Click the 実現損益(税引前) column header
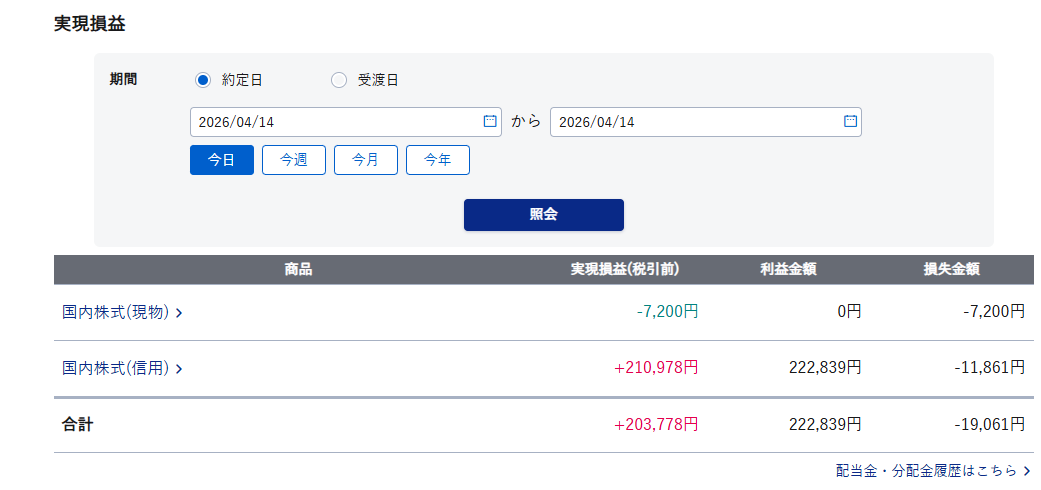Viewport: 1041px width, 490px height. coord(625,269)
